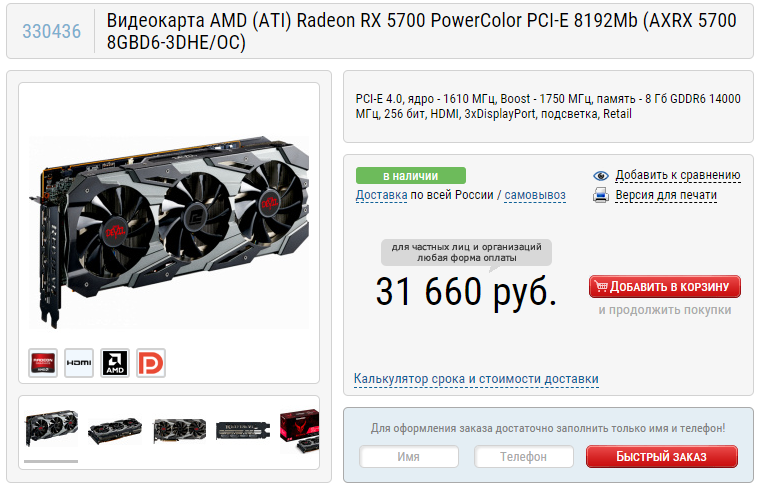Click the AMD logo badge icon

click(115, 363)
